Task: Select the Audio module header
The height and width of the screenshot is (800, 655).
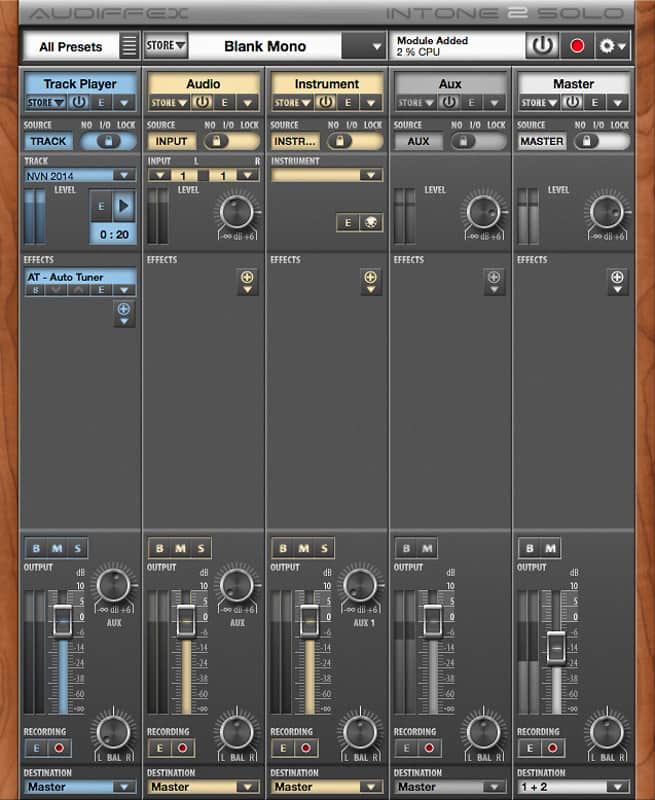Action: 204,84
